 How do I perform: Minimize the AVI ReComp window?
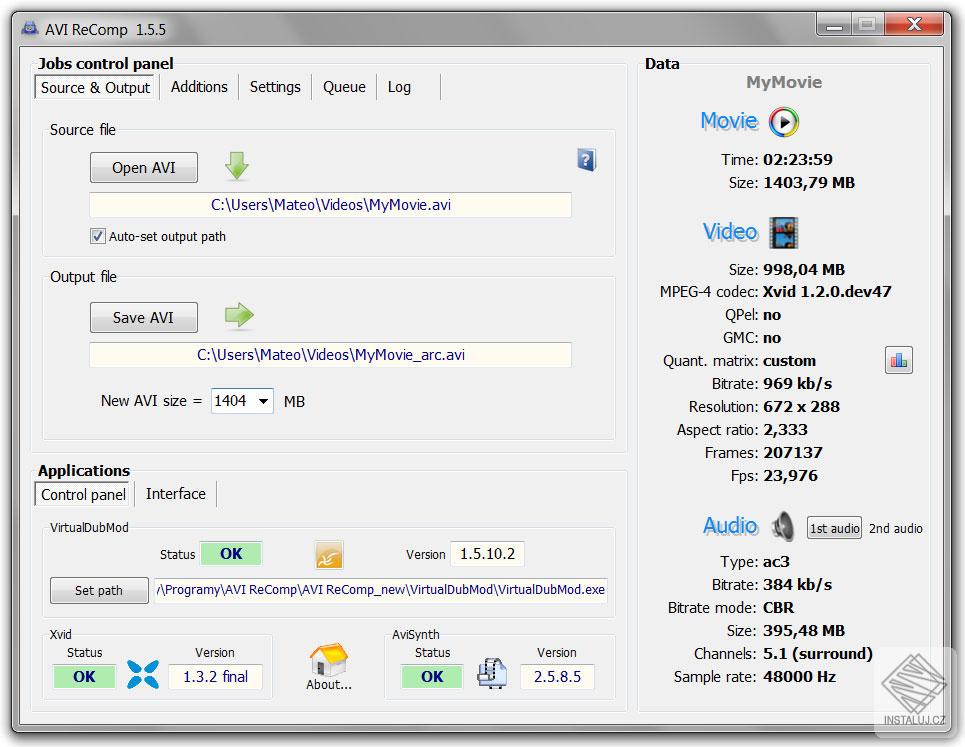[x=834, y=25]
